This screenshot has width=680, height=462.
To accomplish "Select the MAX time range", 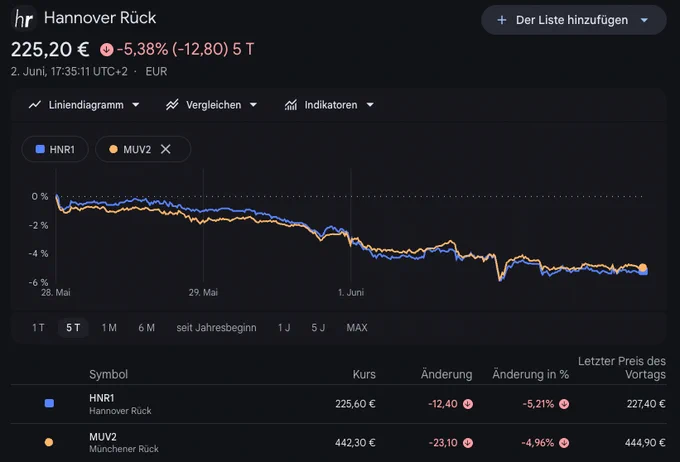I will pos(357,328).
